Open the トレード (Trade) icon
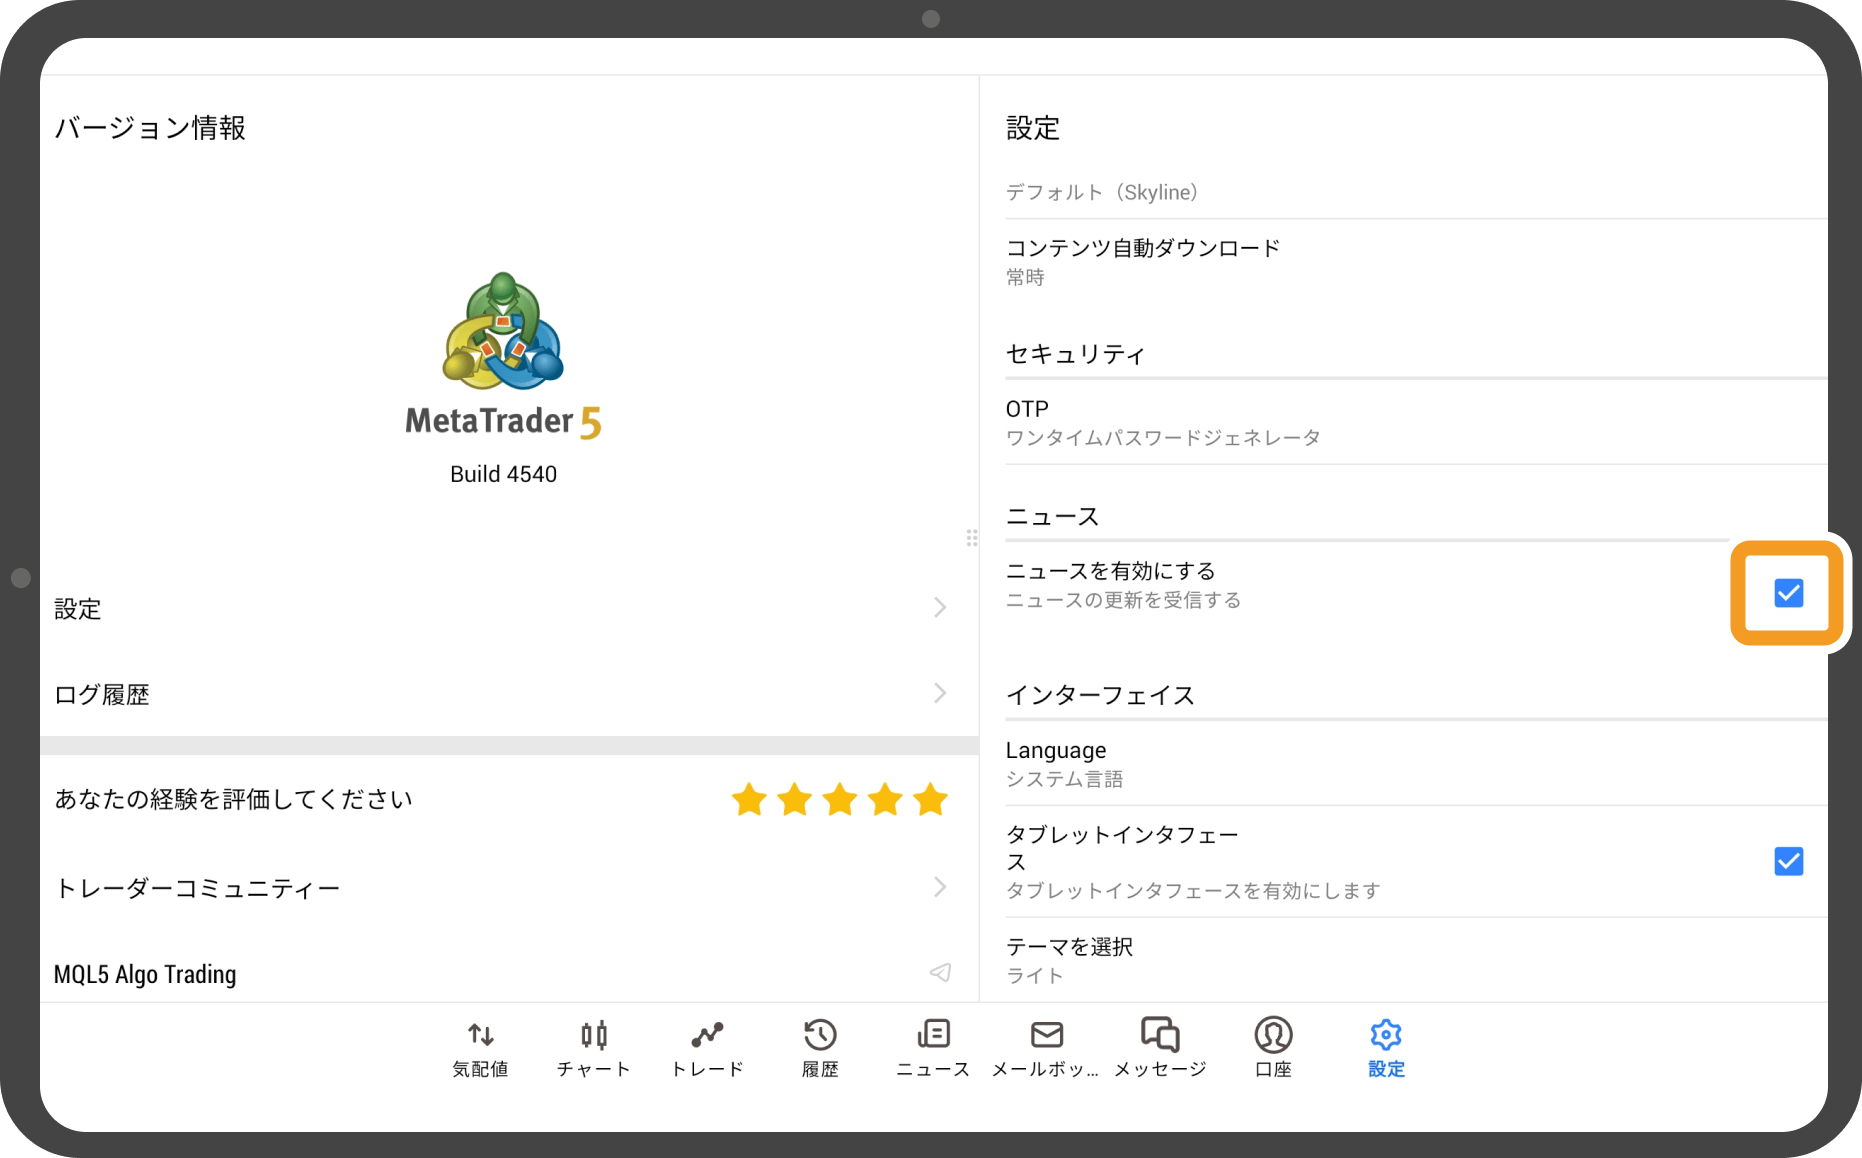The image size is (1862, 1158). tap(707, 1045)
